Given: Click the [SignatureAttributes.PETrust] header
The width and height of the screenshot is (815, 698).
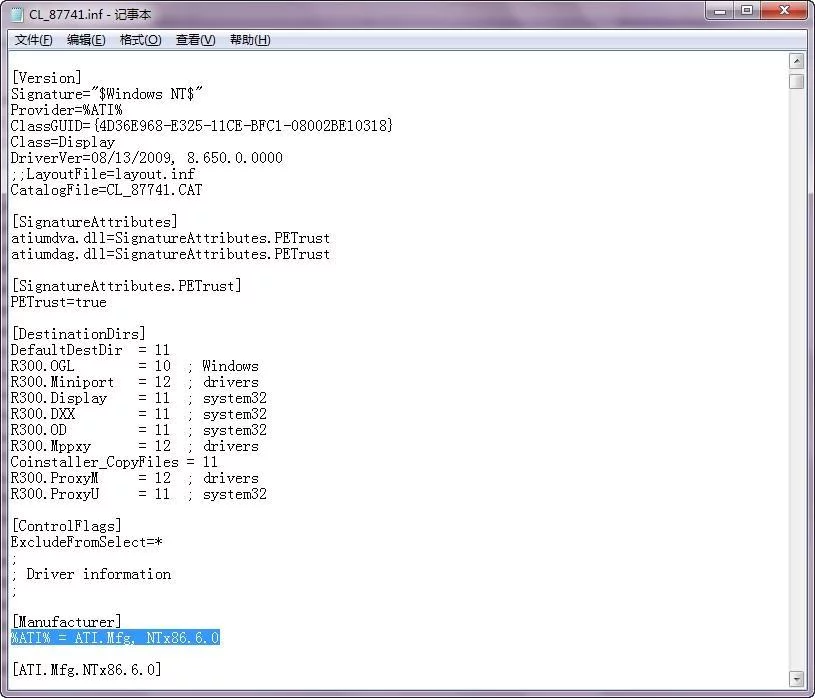Looking at the screenshot, I should tap(126, 286).
